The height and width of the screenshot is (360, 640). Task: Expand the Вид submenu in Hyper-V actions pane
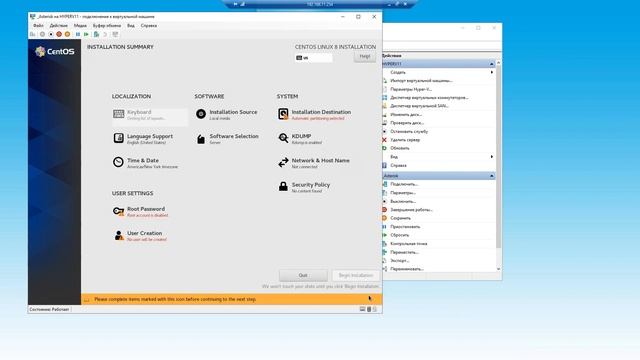pos(491,157)
